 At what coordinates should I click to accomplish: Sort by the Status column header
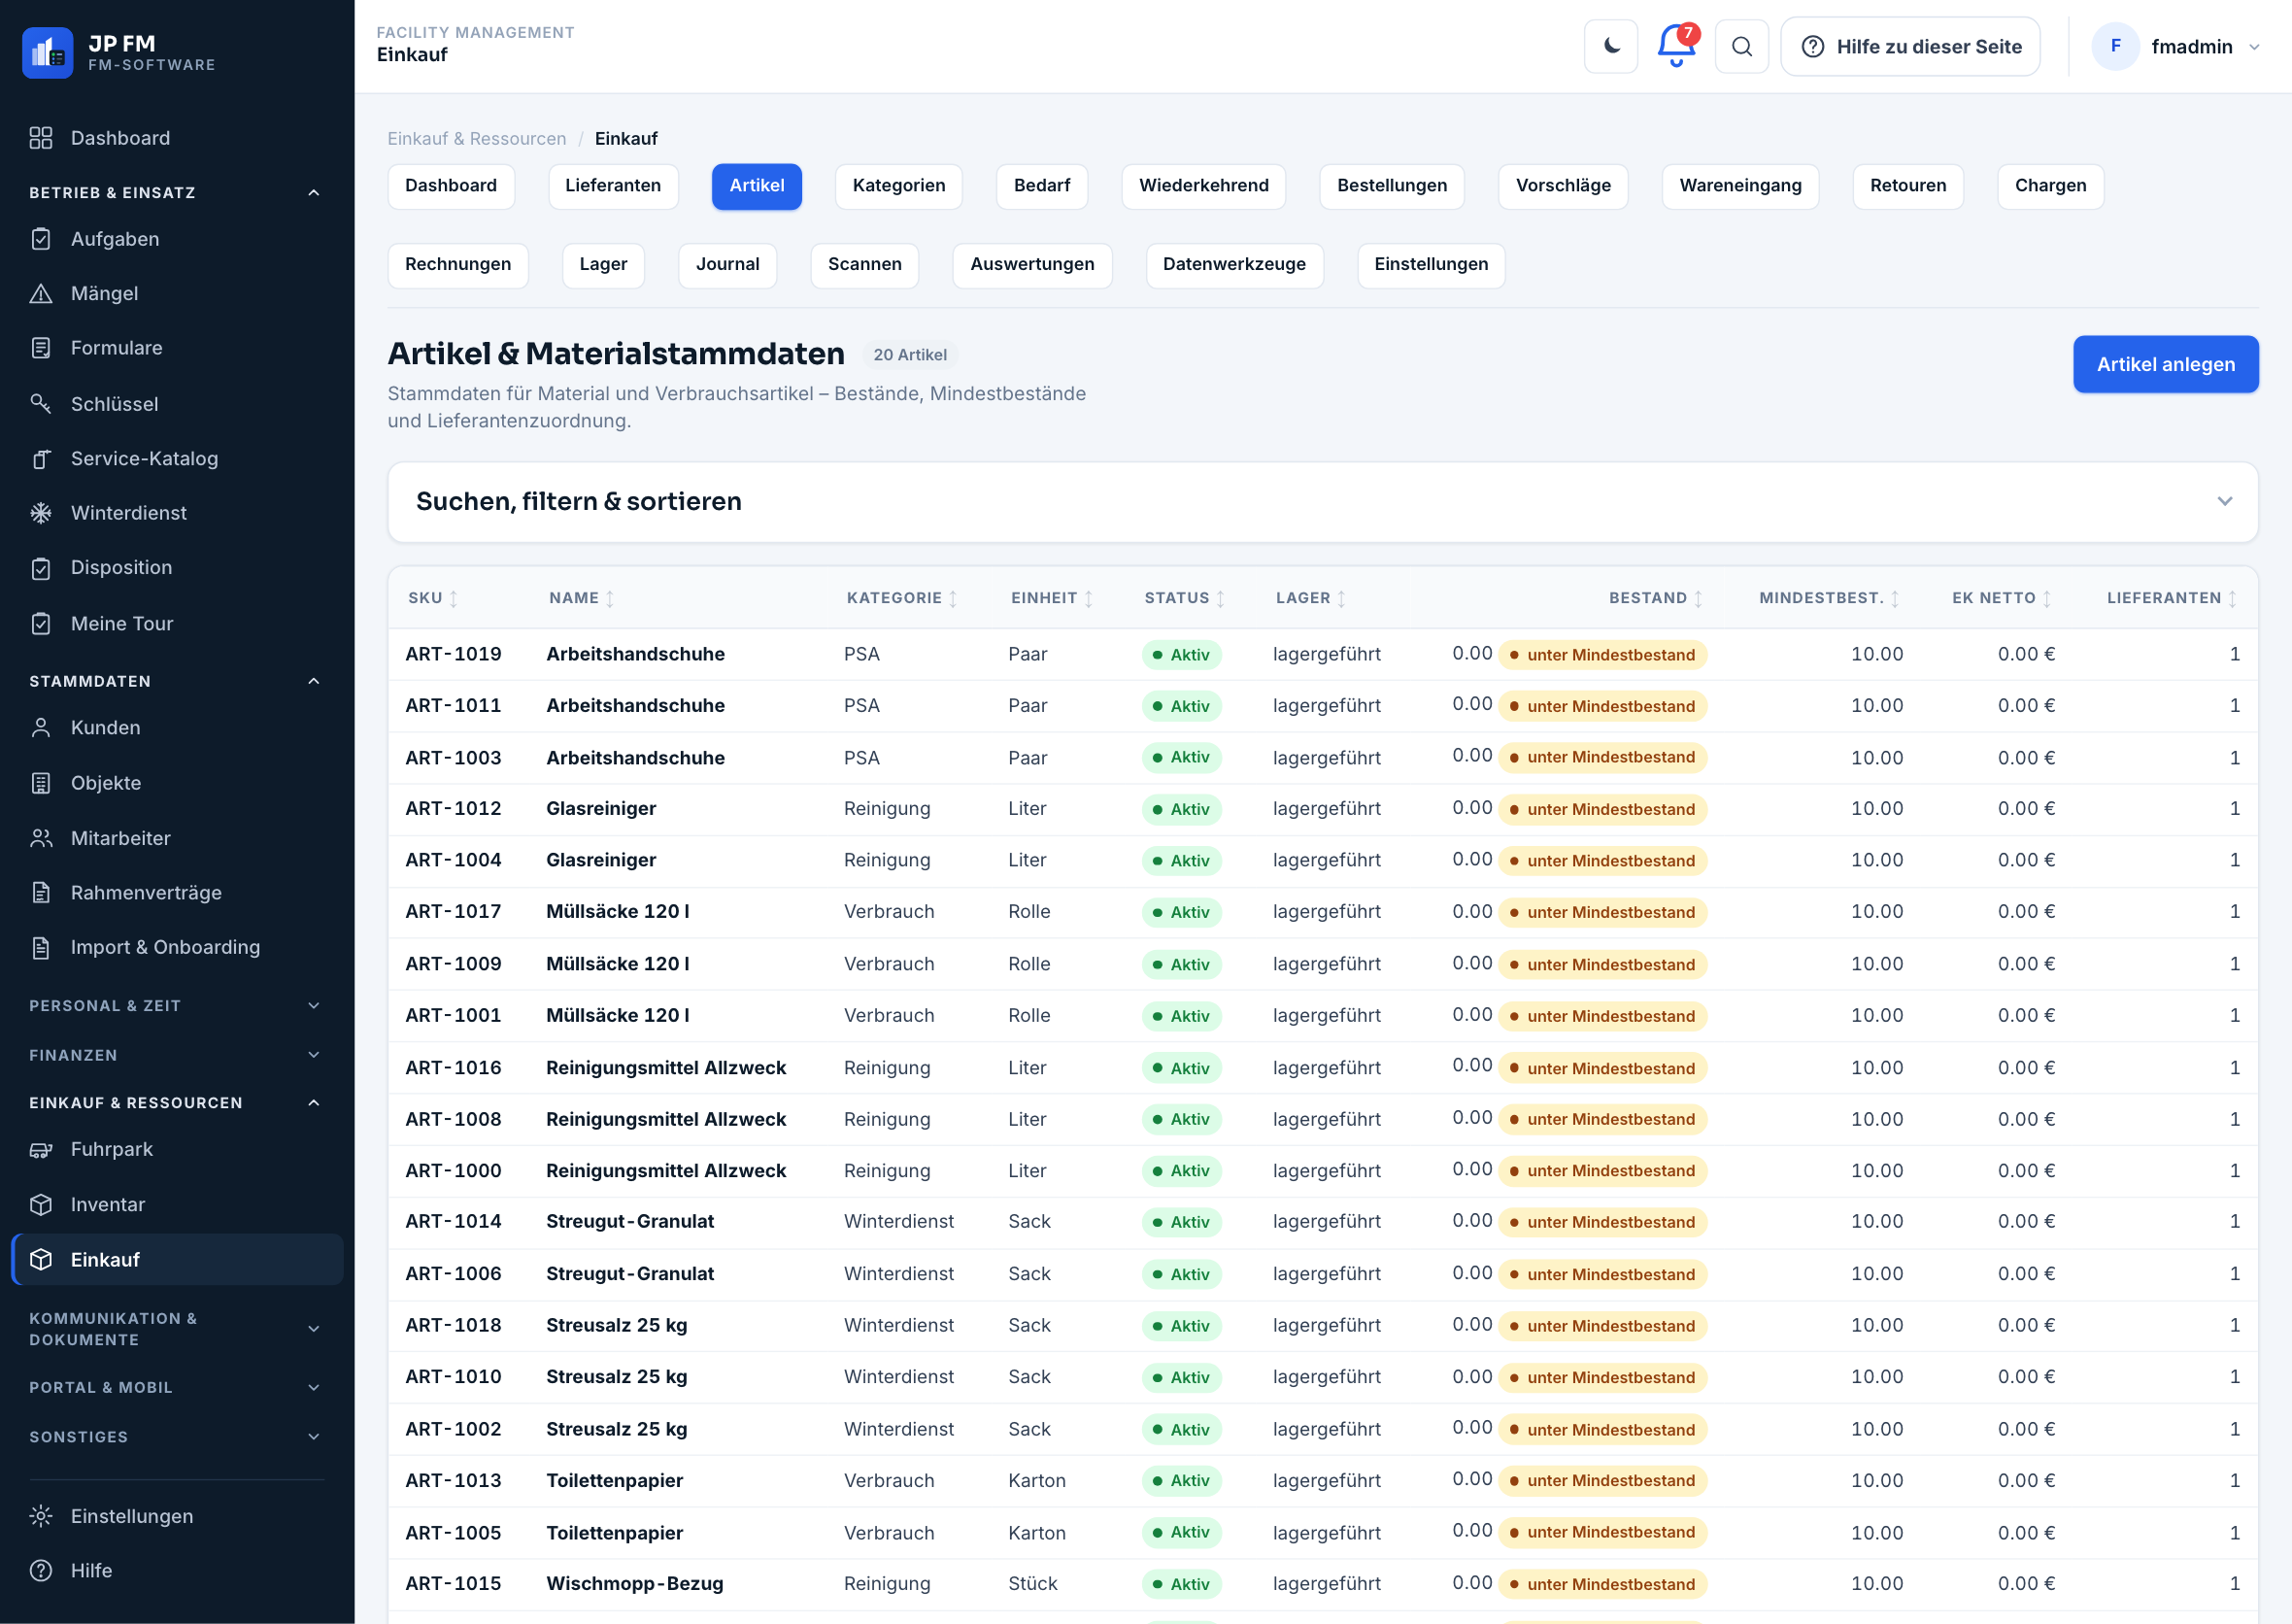point(1185,598)
